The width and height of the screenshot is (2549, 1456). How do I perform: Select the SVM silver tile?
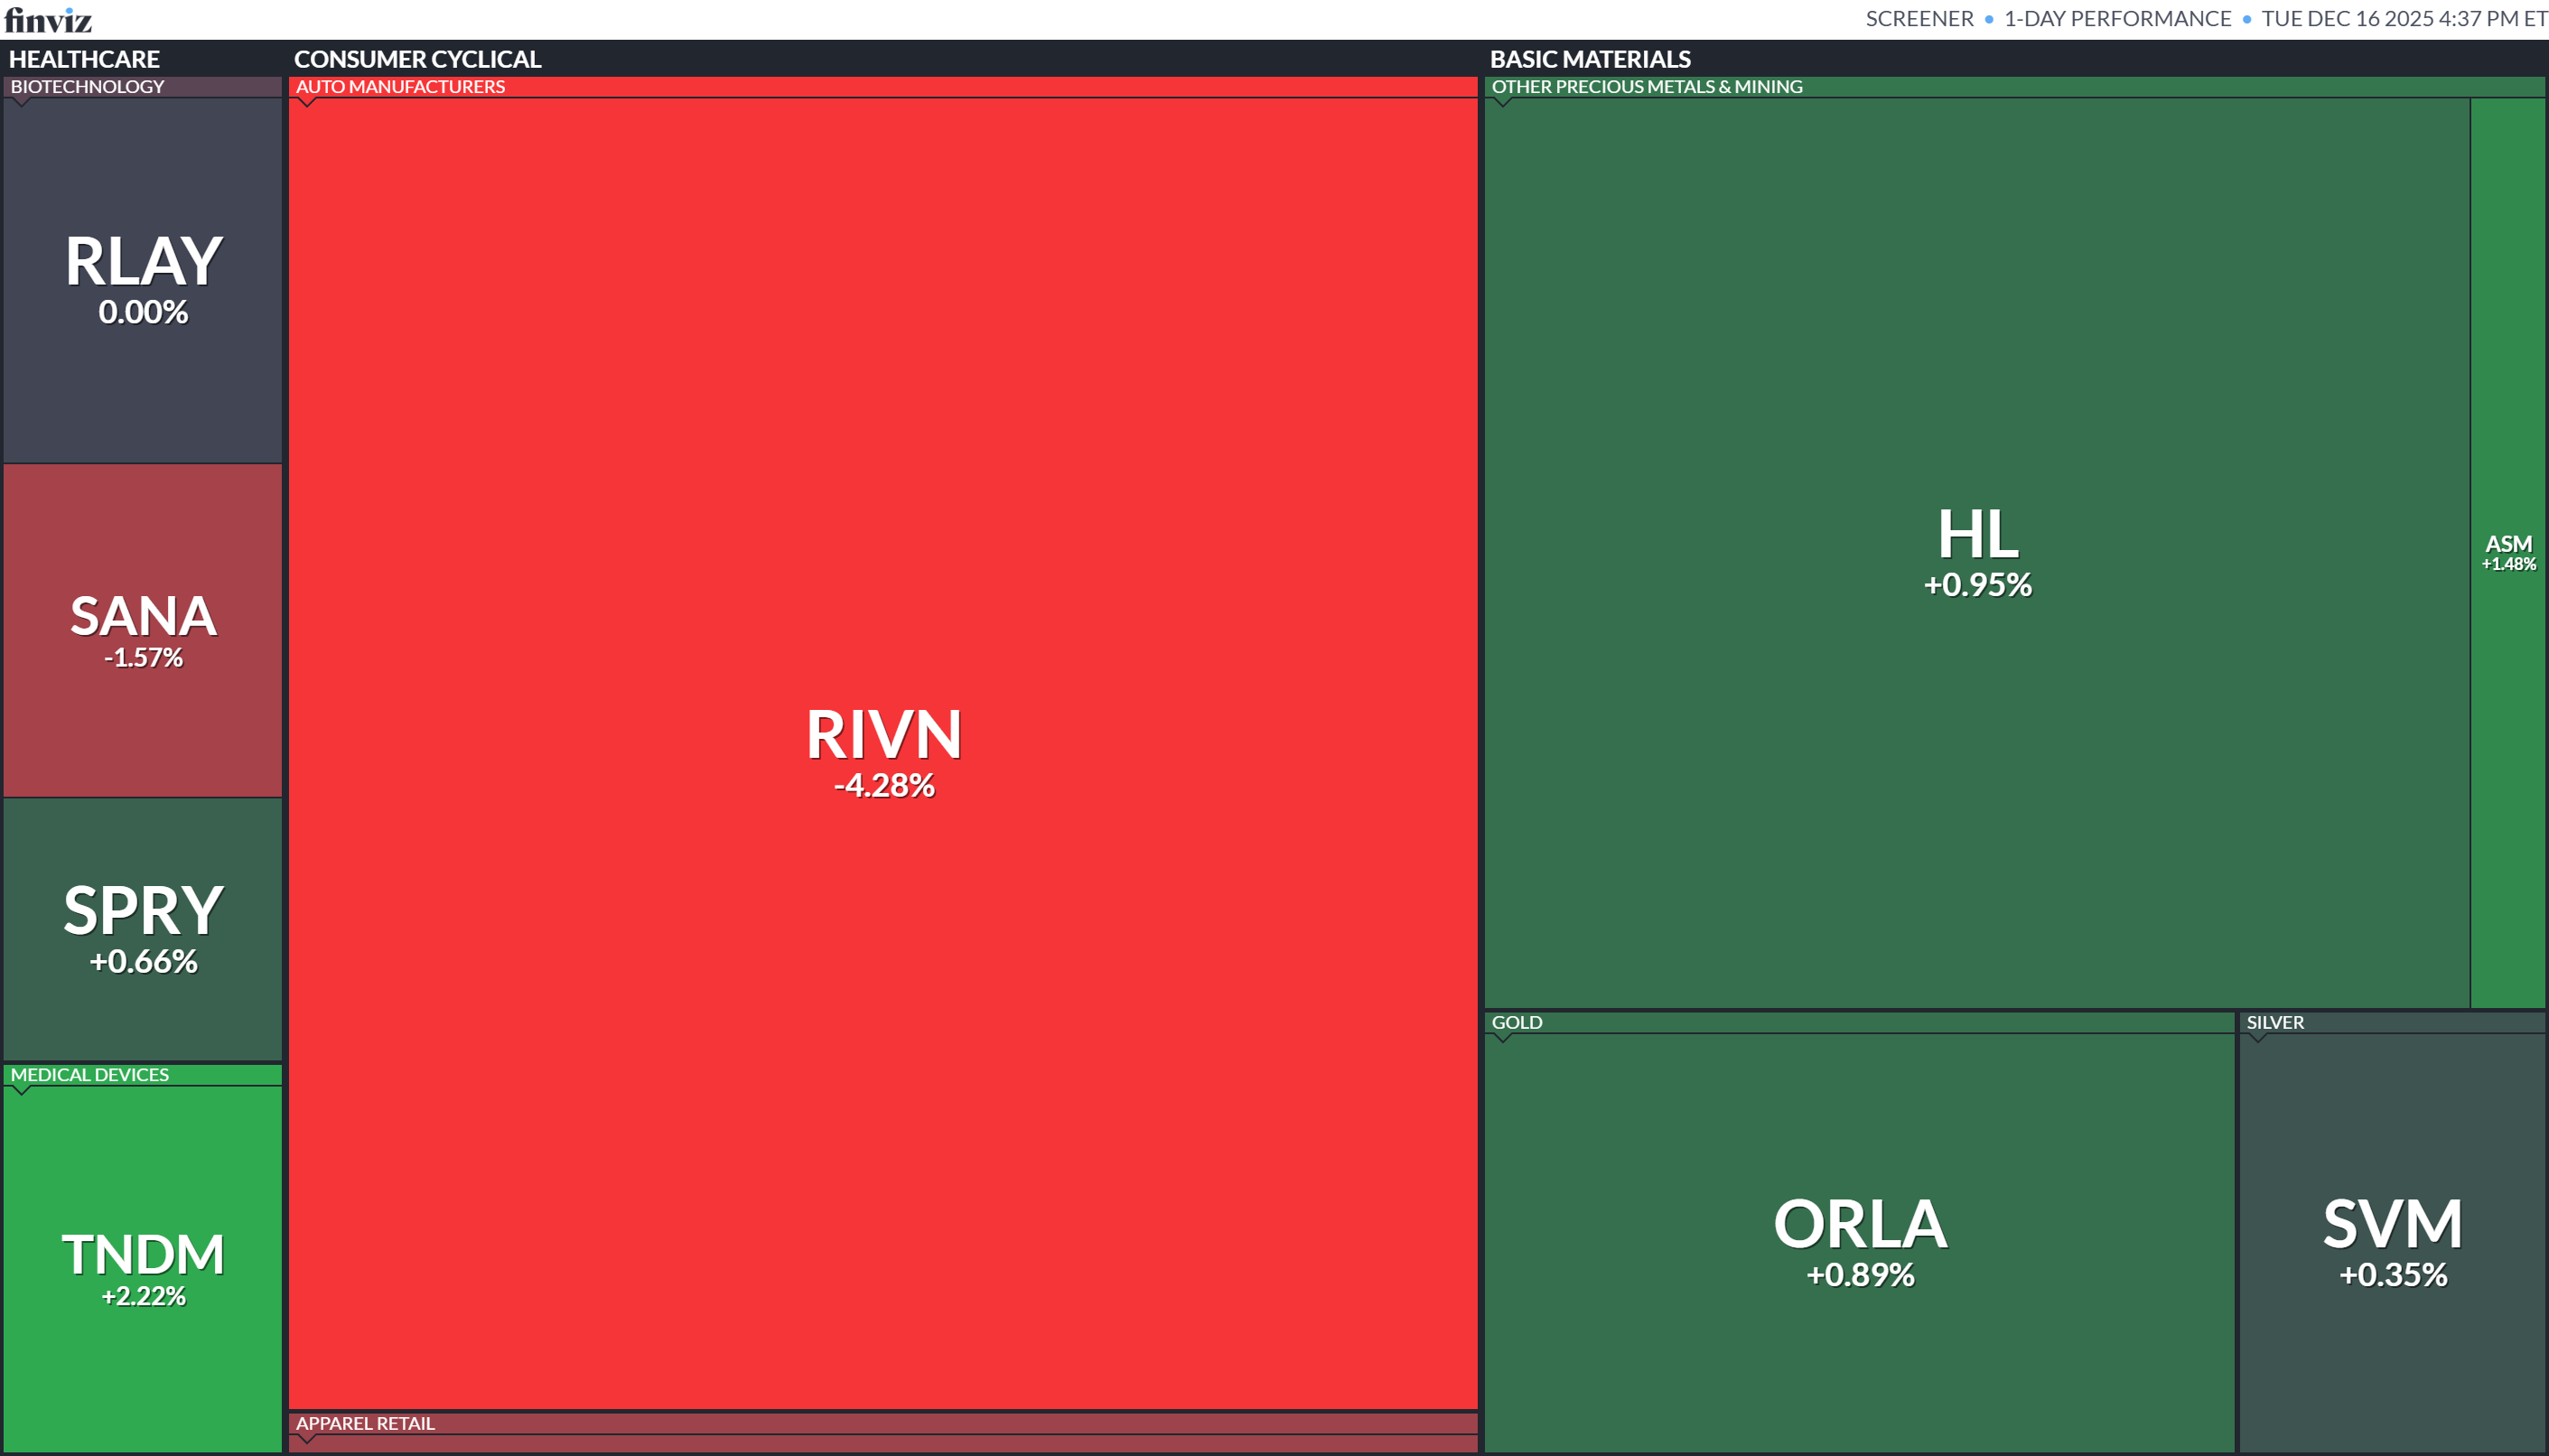tap(2391, 1241)
